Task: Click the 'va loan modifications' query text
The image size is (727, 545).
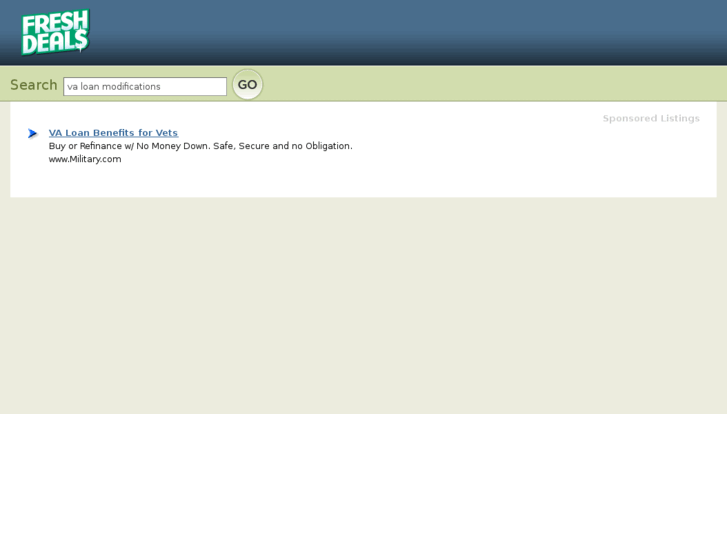Action: point(114,87)
